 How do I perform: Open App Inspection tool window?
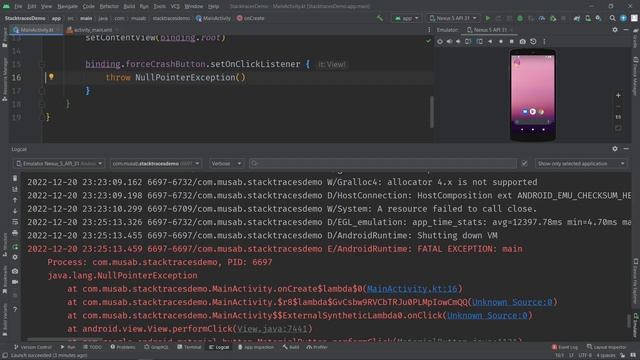[x=256, y=347]
